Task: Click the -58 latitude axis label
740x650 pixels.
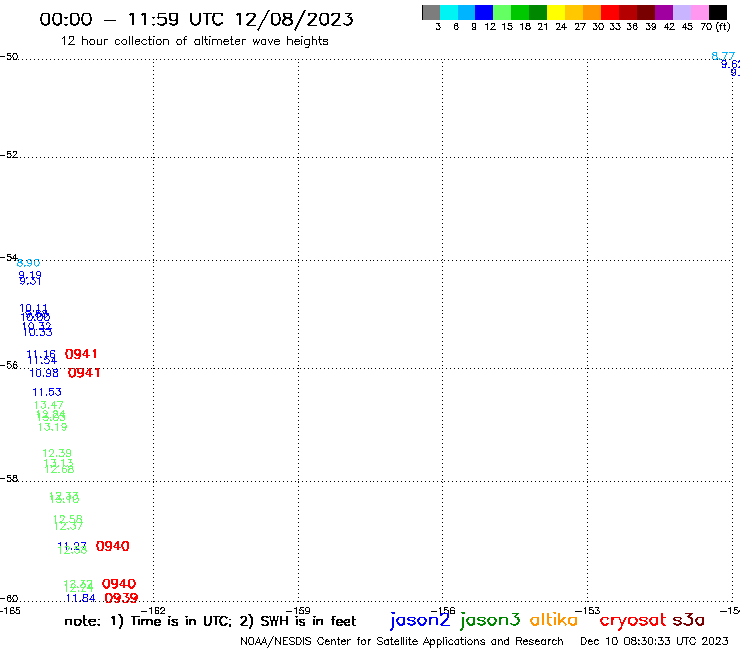Action: point(9,479)
